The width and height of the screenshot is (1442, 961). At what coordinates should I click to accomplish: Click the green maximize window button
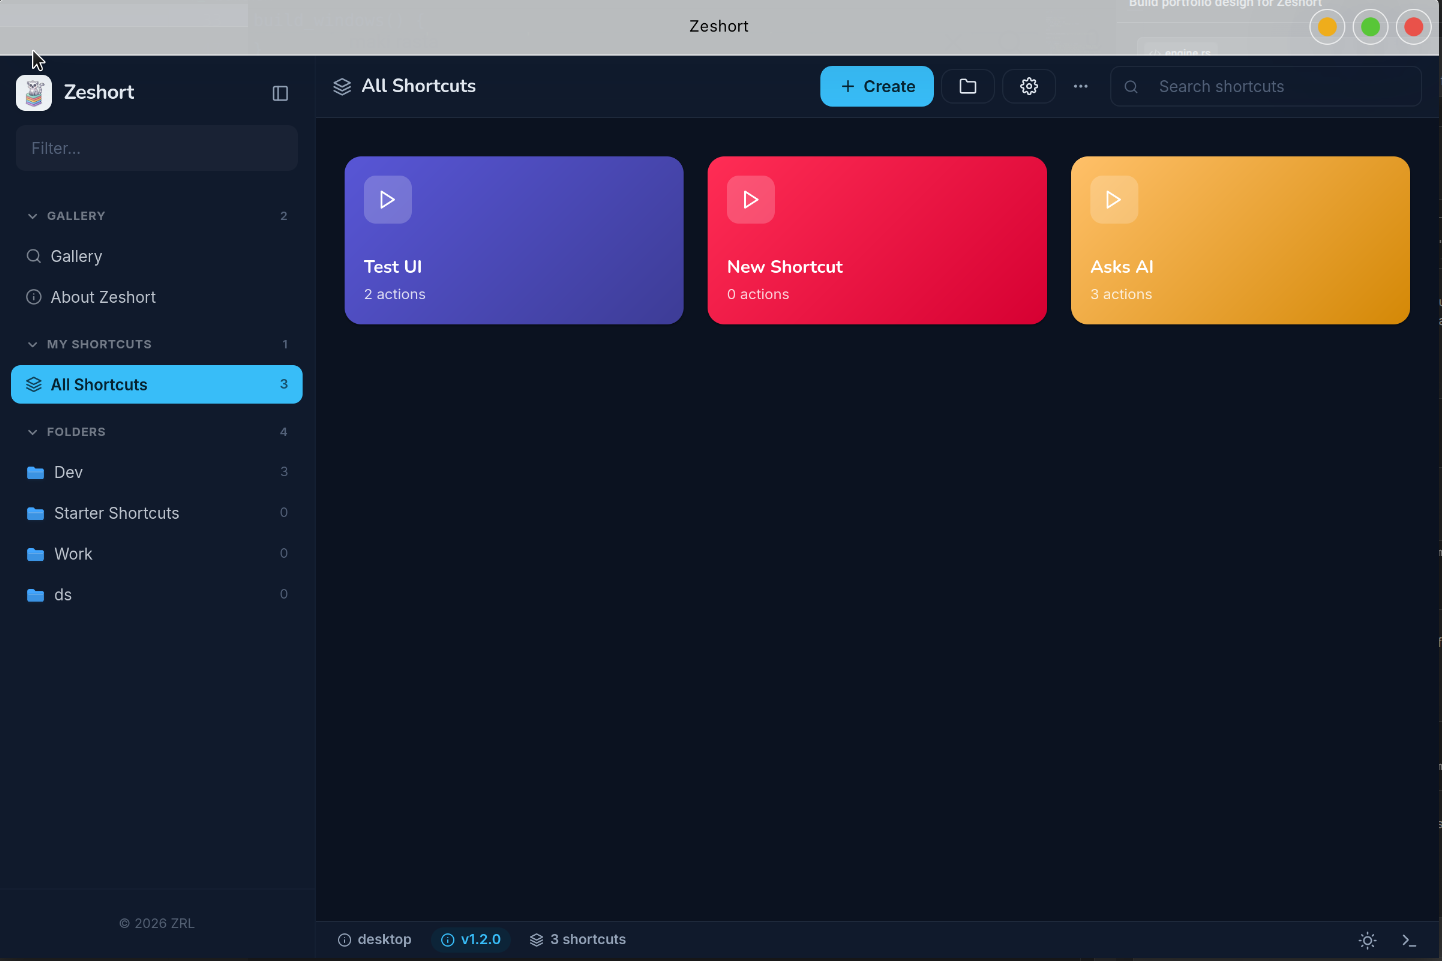click(1371, 27)
